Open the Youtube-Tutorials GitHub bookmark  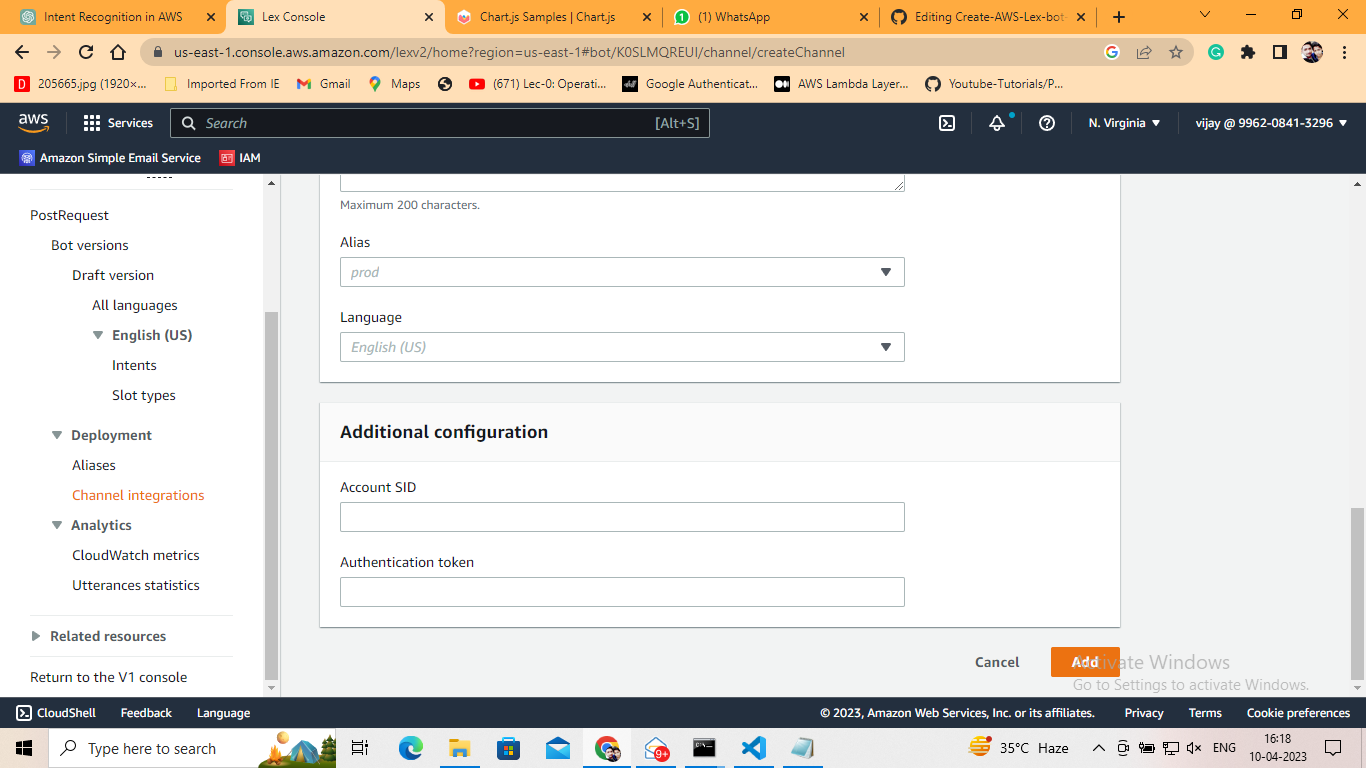[x=931, y=84]
